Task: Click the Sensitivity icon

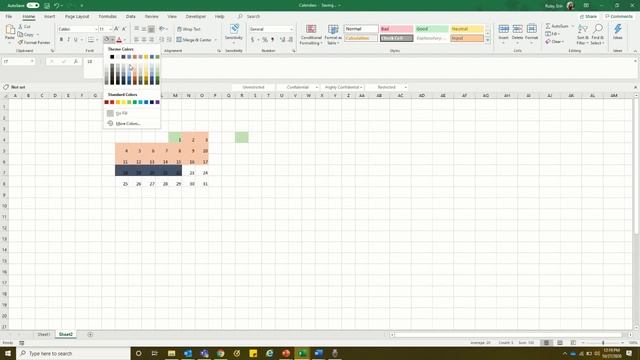Action: 234,29
